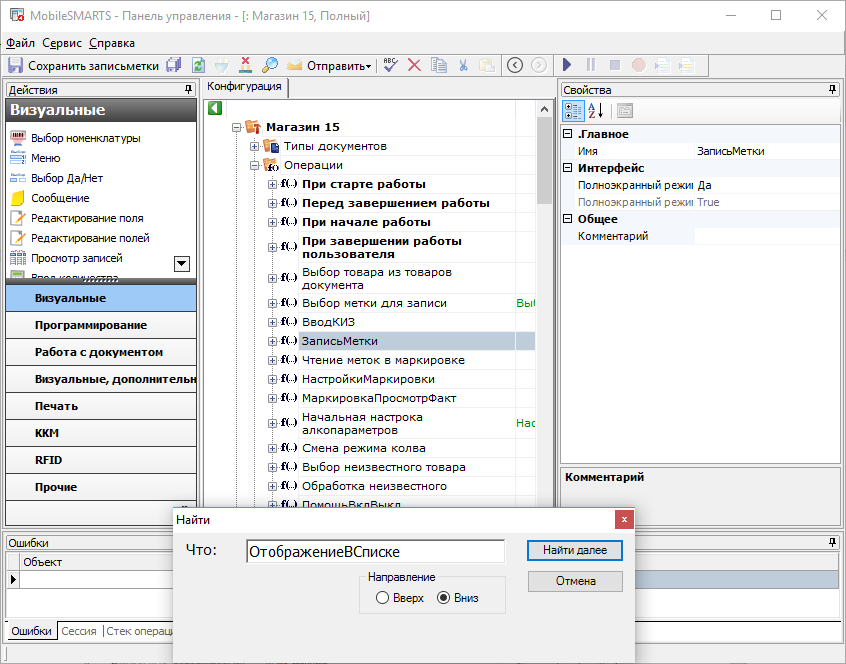Open the Печать actions group
This screenshot has height=664, width=846.
pos(101,406)
